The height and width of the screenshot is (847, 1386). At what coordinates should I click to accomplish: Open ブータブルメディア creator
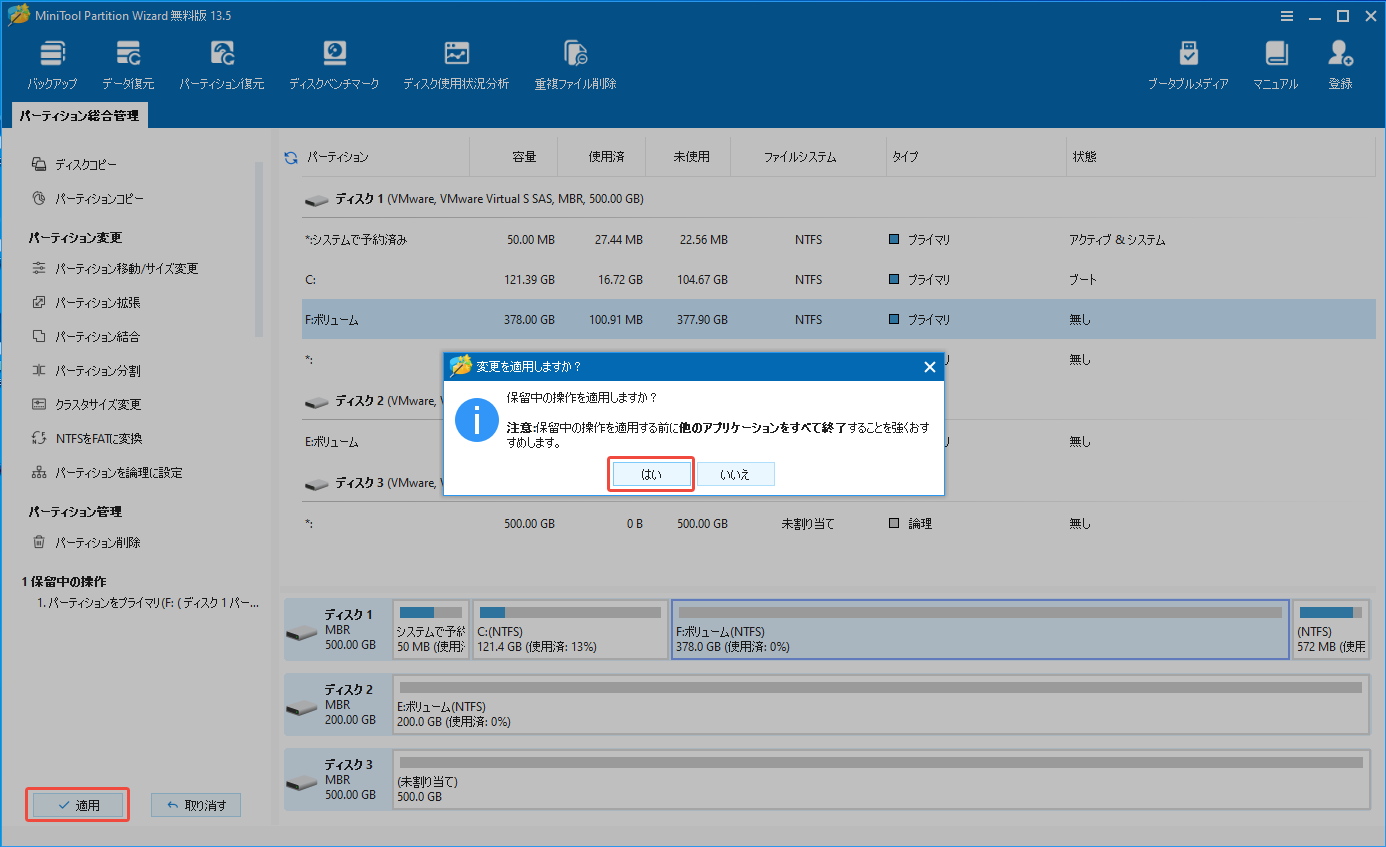(1189, 62)
